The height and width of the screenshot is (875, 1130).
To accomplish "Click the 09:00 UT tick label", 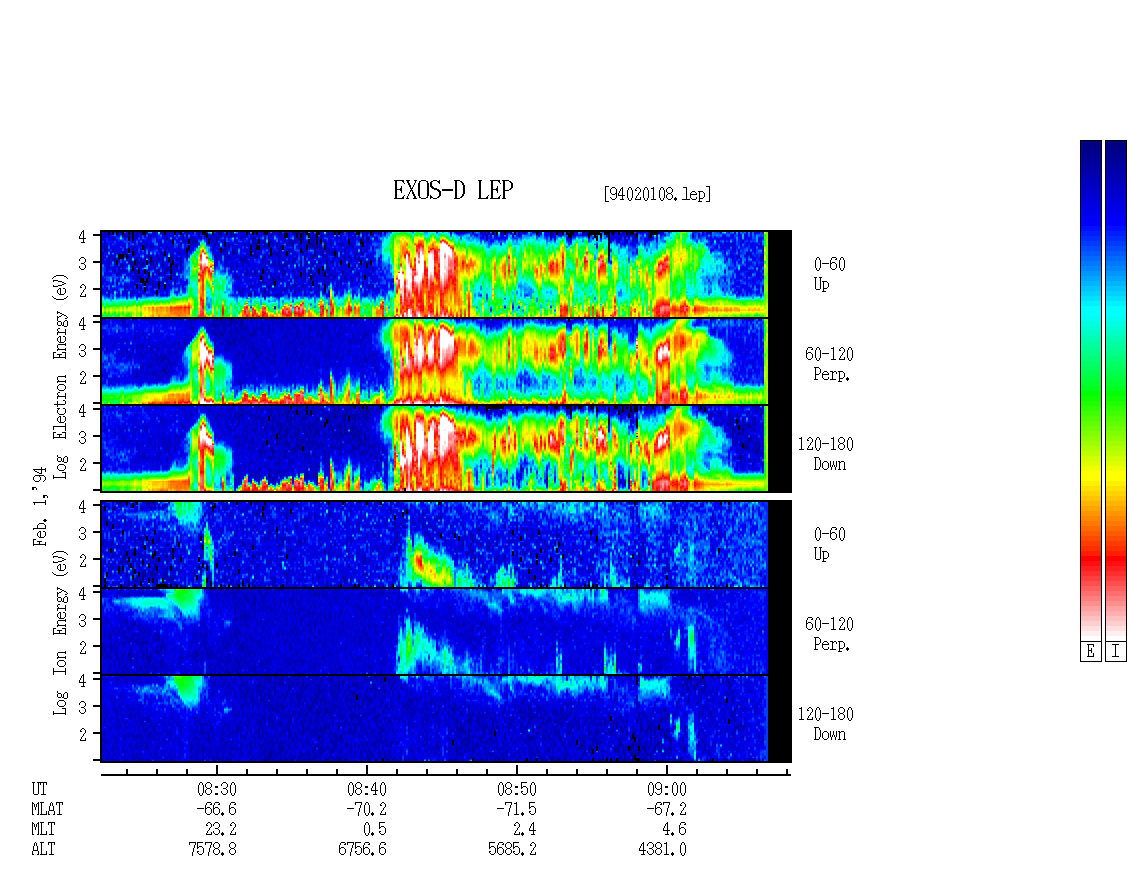I will pos(667,790).
